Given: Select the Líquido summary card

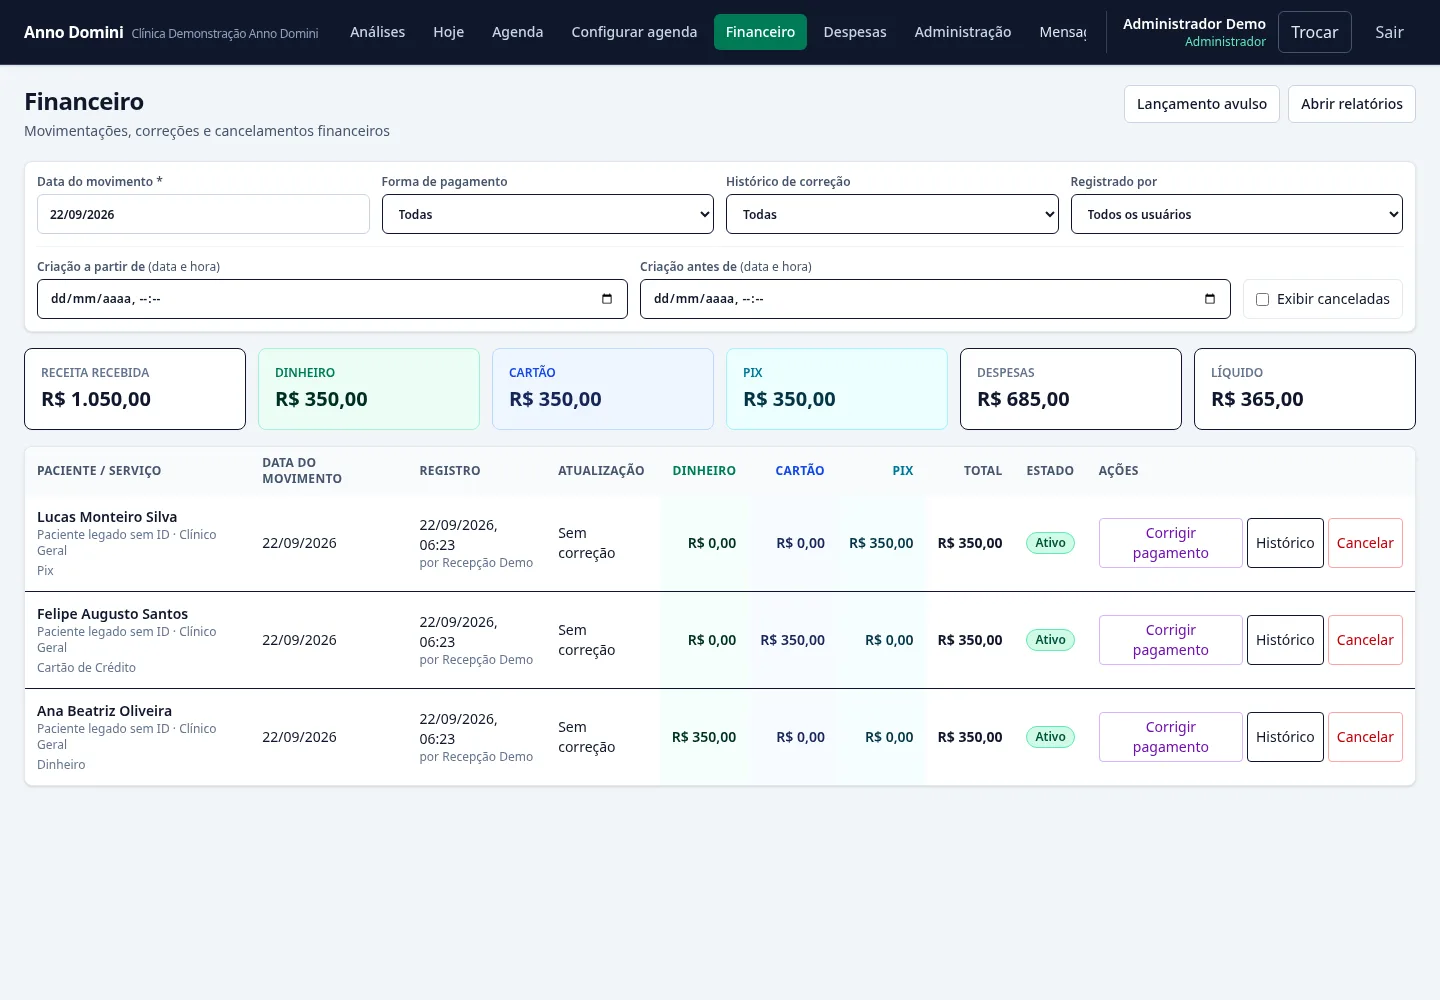Looking at the screenshot, I should 1305,389.
